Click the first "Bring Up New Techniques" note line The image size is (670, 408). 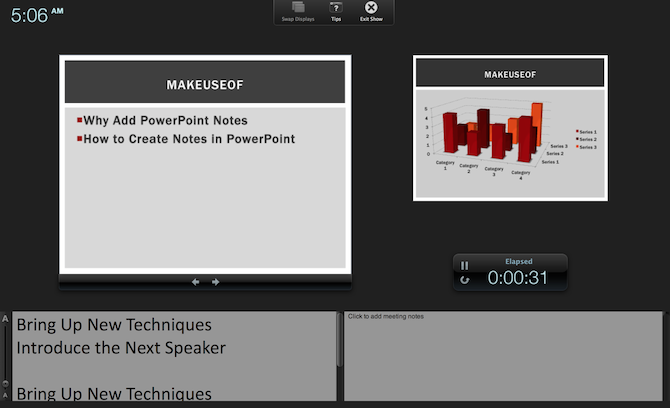(114, 325)
